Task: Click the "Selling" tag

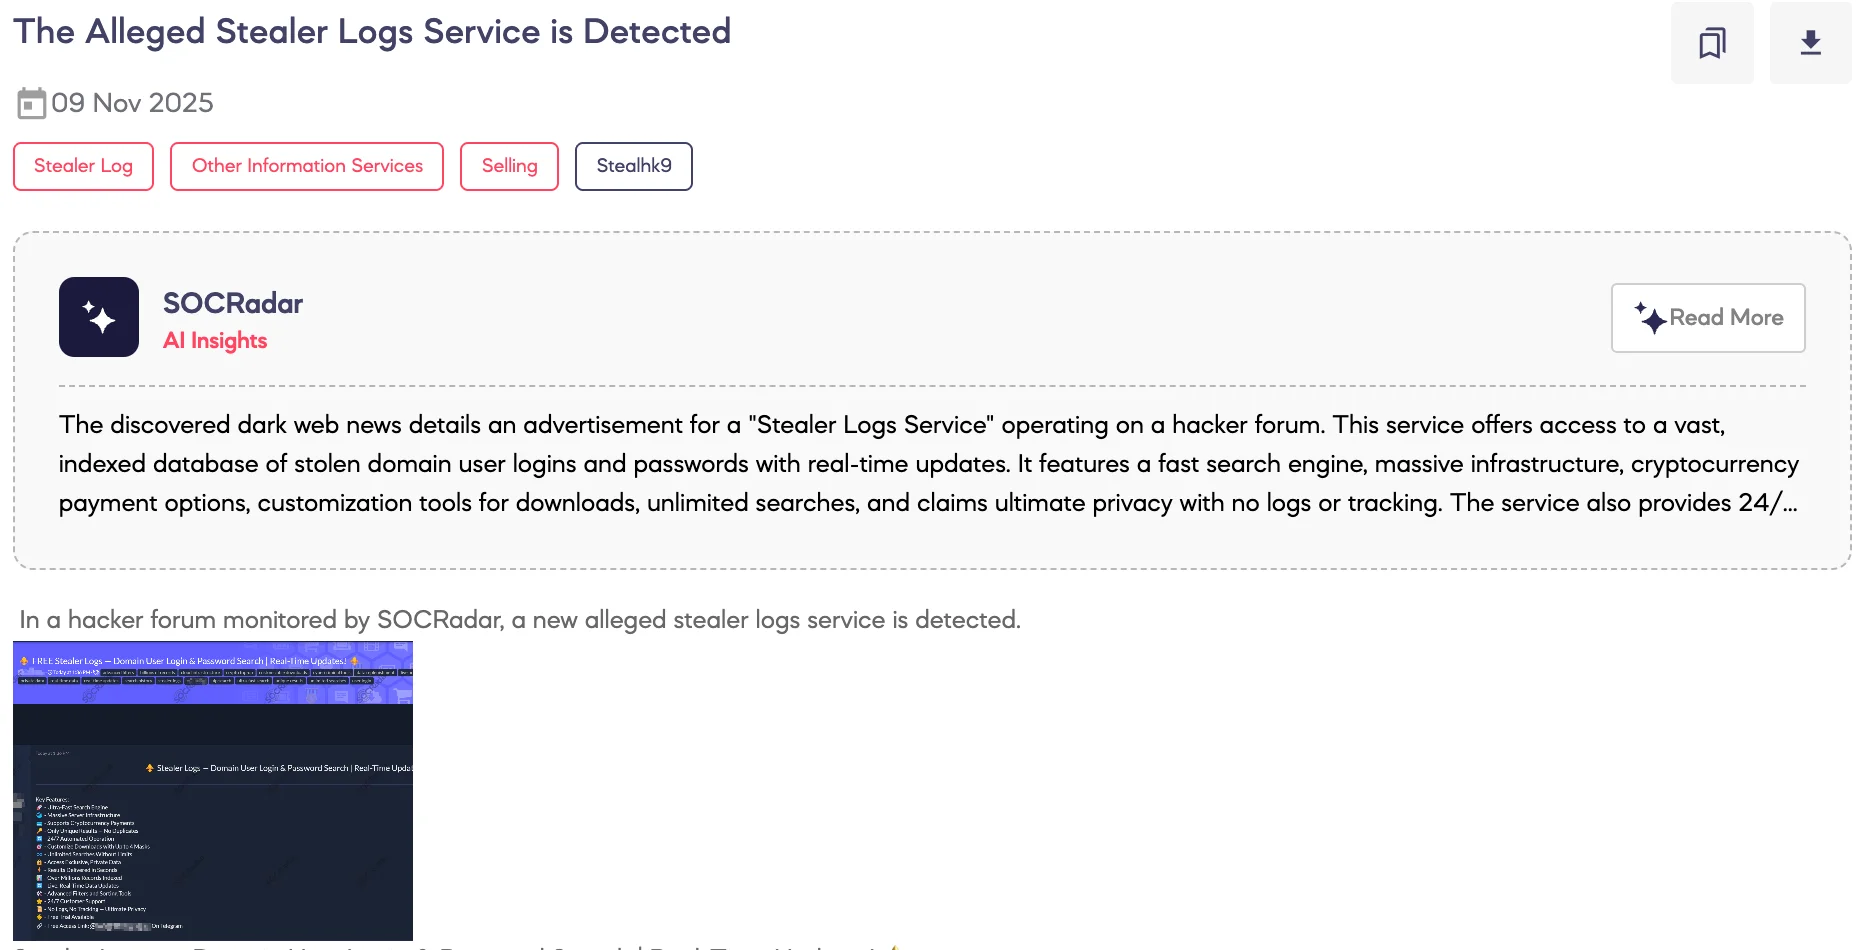Action: 508,166
